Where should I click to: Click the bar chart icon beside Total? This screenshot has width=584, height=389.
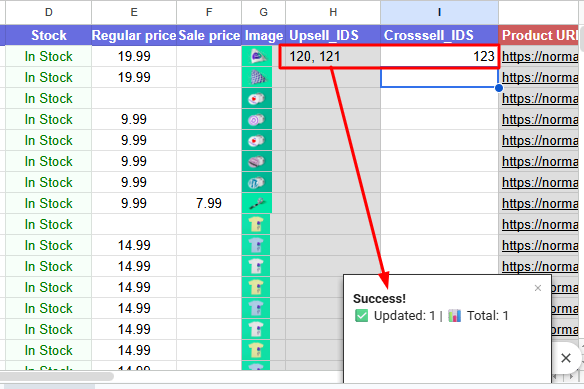coord(454,316)
